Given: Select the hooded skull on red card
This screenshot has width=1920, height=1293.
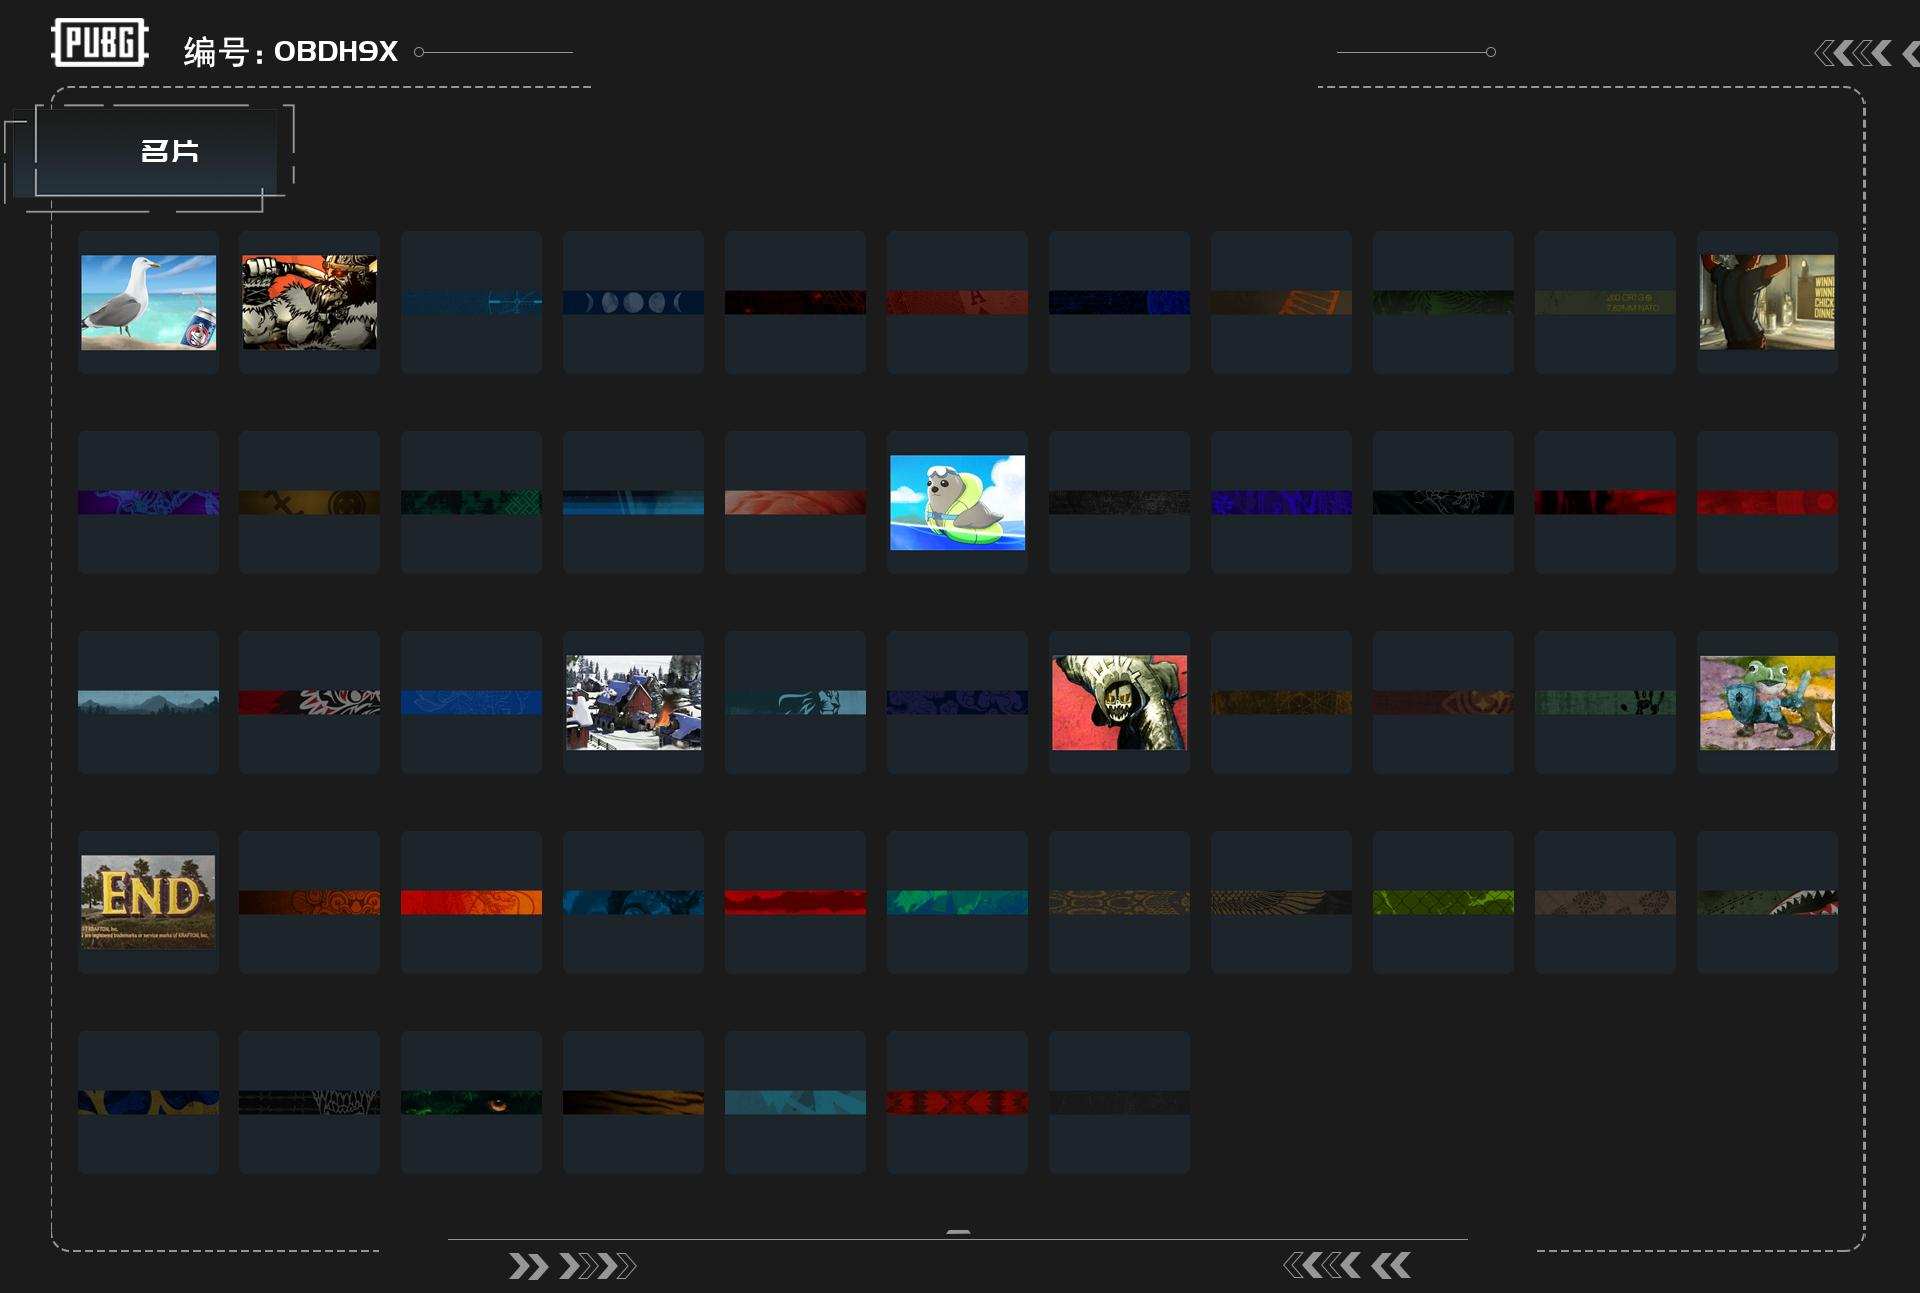Looking at the screenshot, I should point(1119,702).
